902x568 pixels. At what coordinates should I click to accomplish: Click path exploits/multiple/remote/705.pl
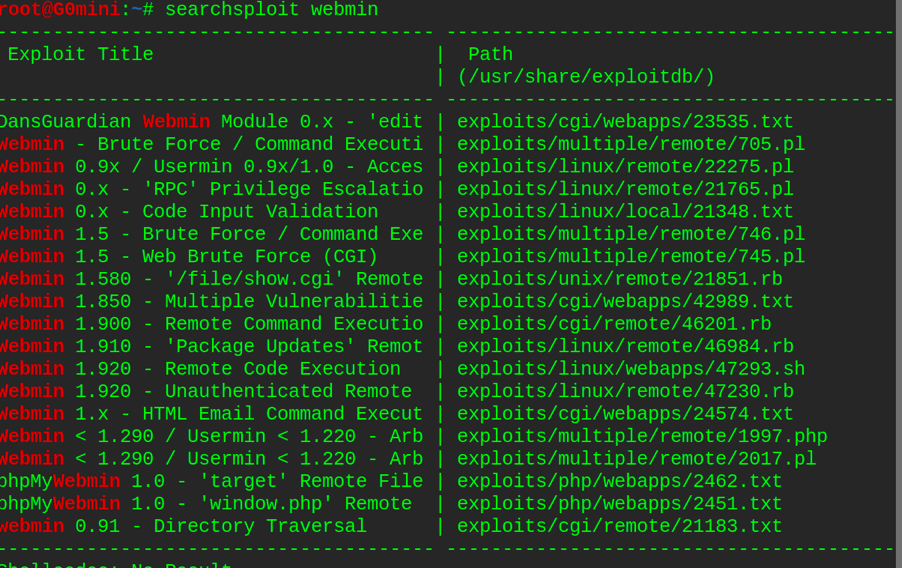click(630, 144)
